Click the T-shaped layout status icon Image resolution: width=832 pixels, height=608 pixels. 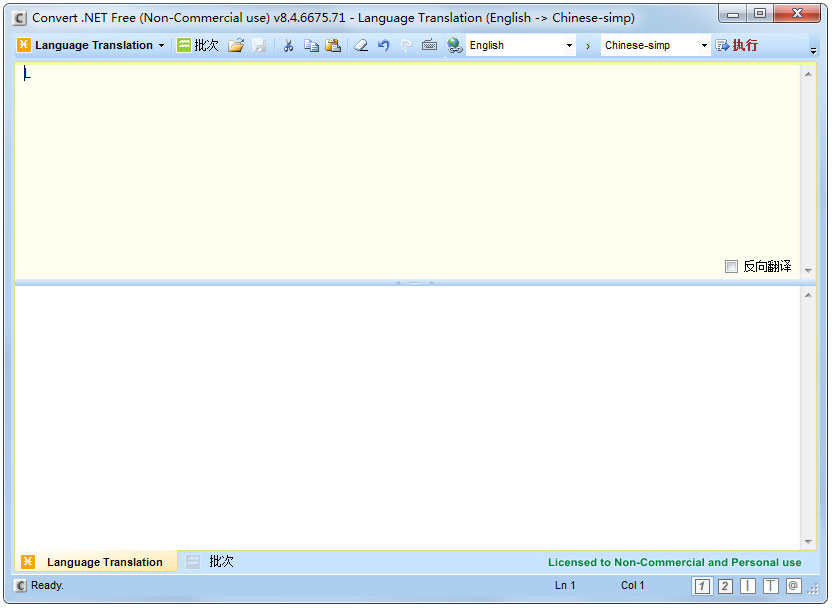(x=770, y=586)
